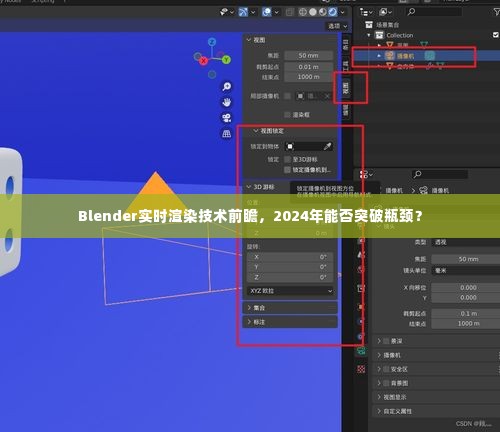Enable the 锁定摄像机到... checkbox
Viewport: 500px width, 432px height.
click(287, 170)
